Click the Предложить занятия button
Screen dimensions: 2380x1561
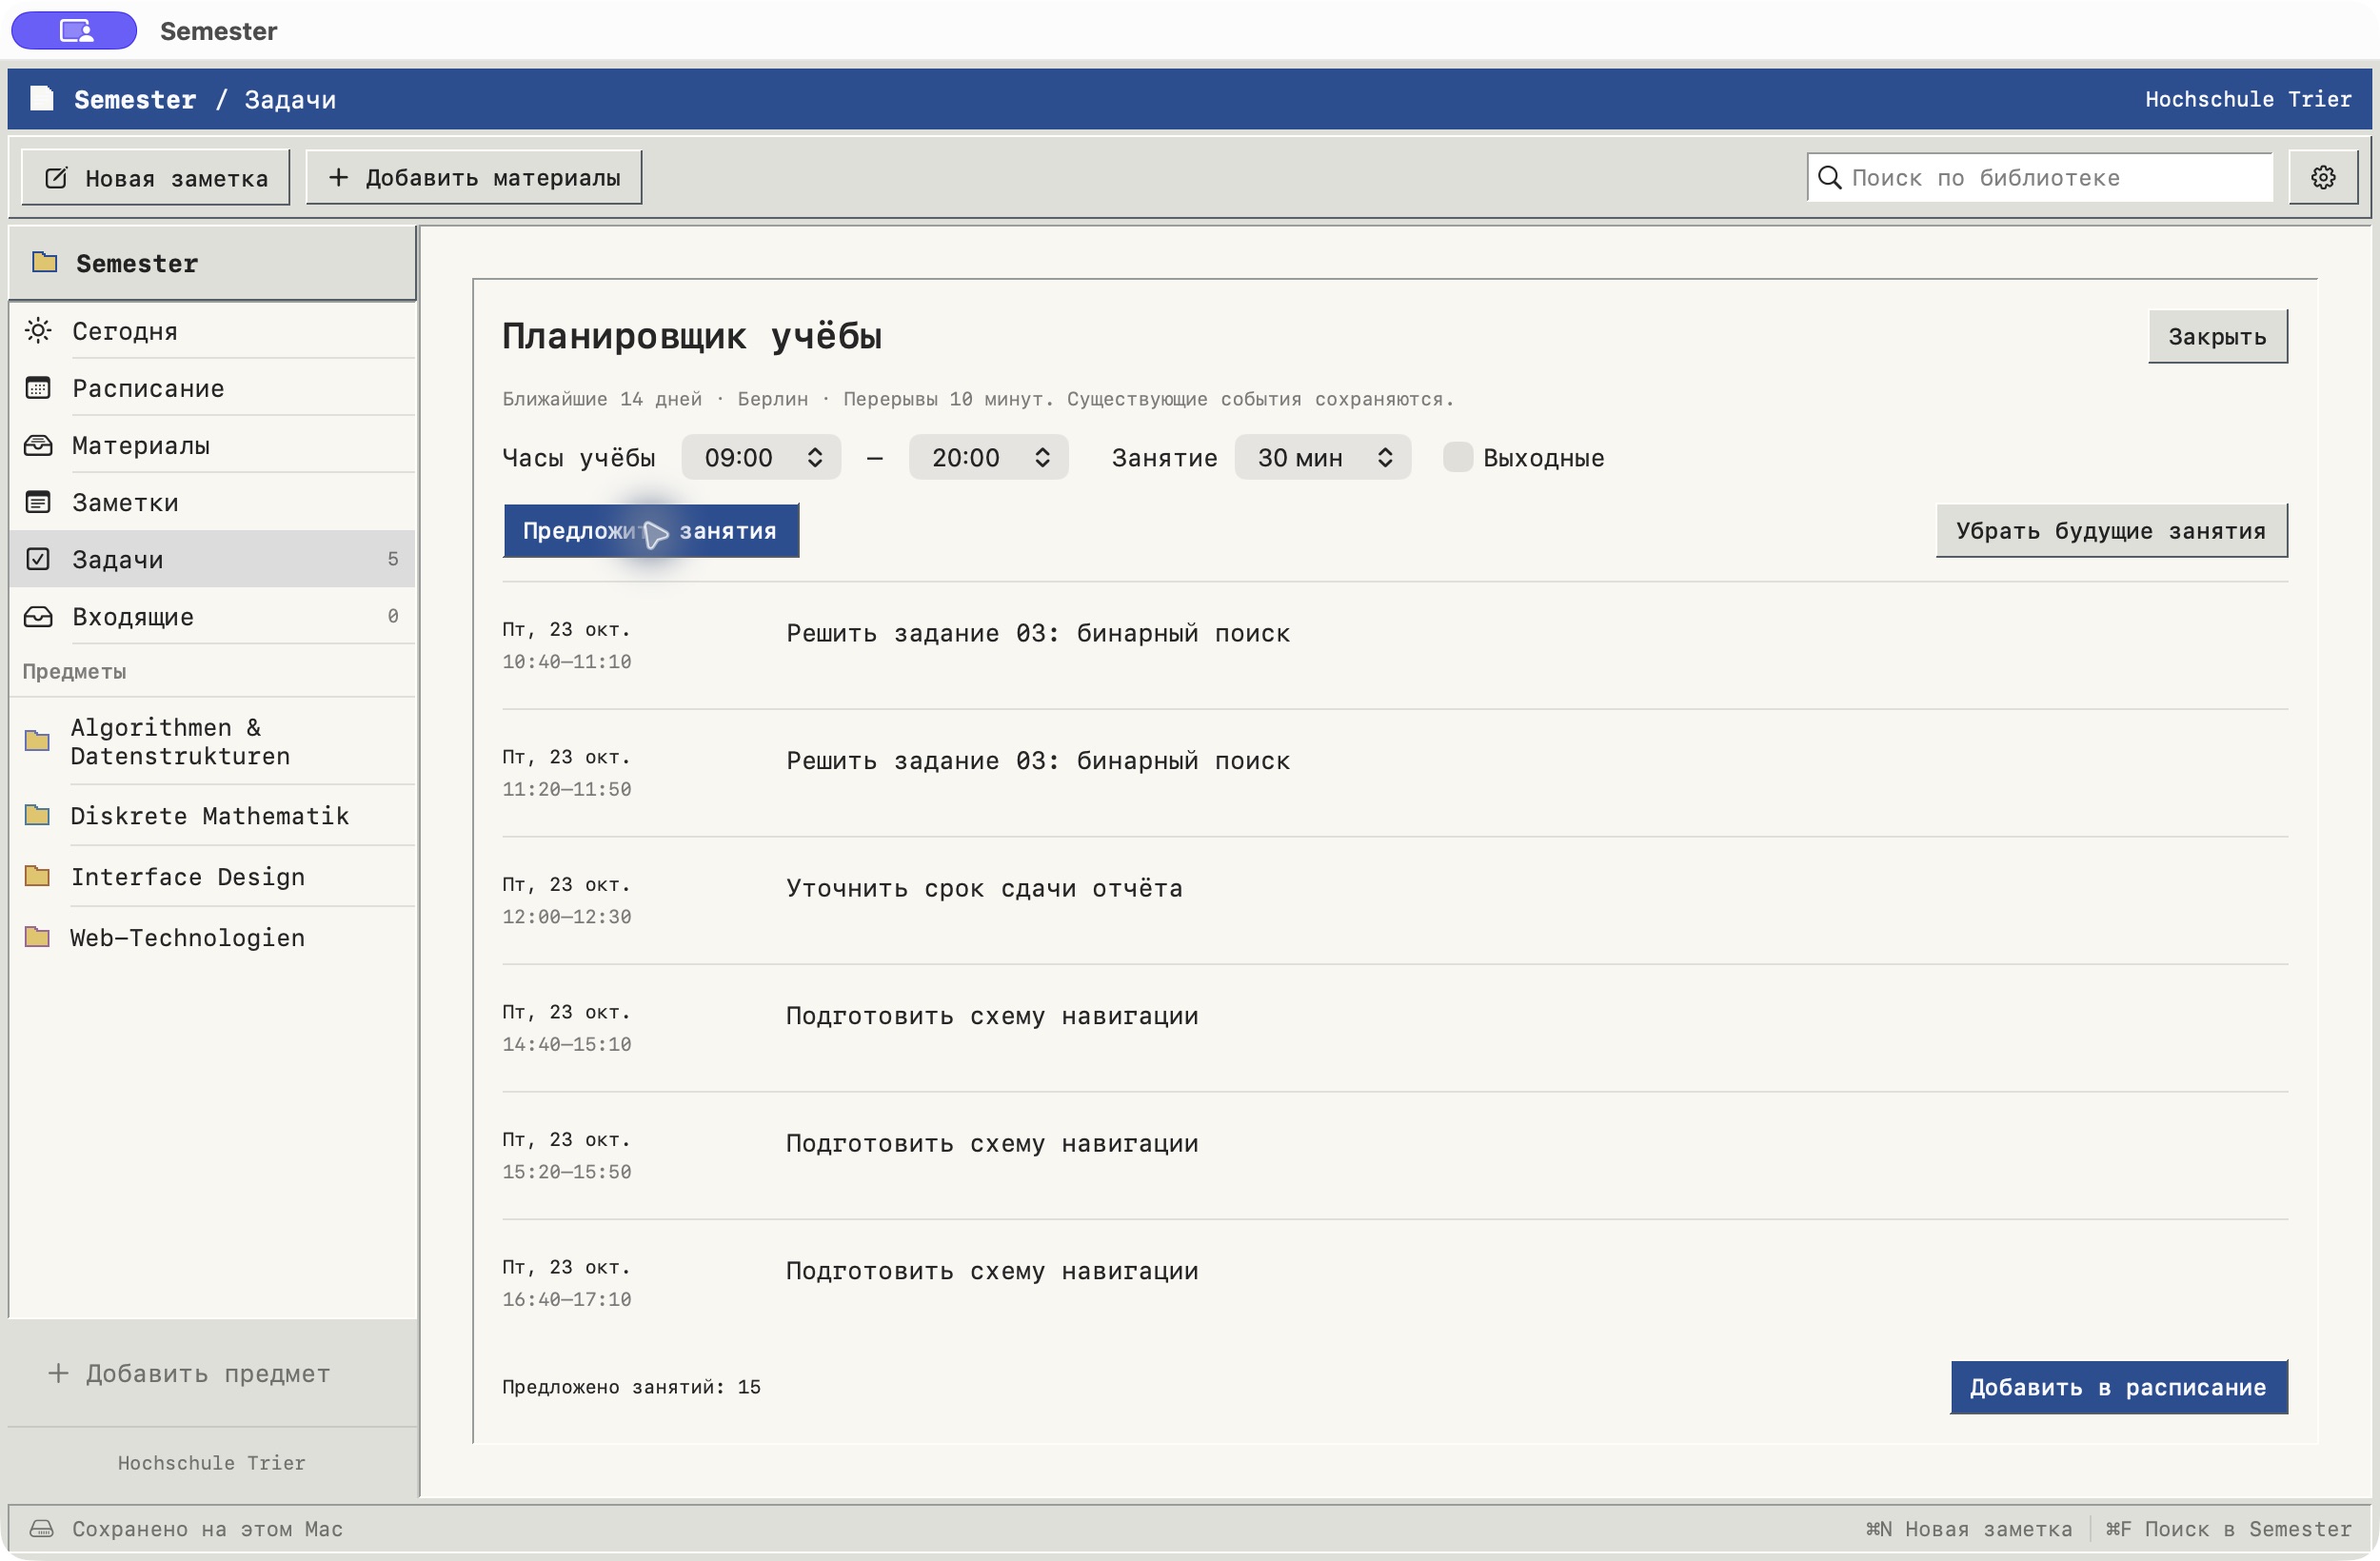point(651,531)
